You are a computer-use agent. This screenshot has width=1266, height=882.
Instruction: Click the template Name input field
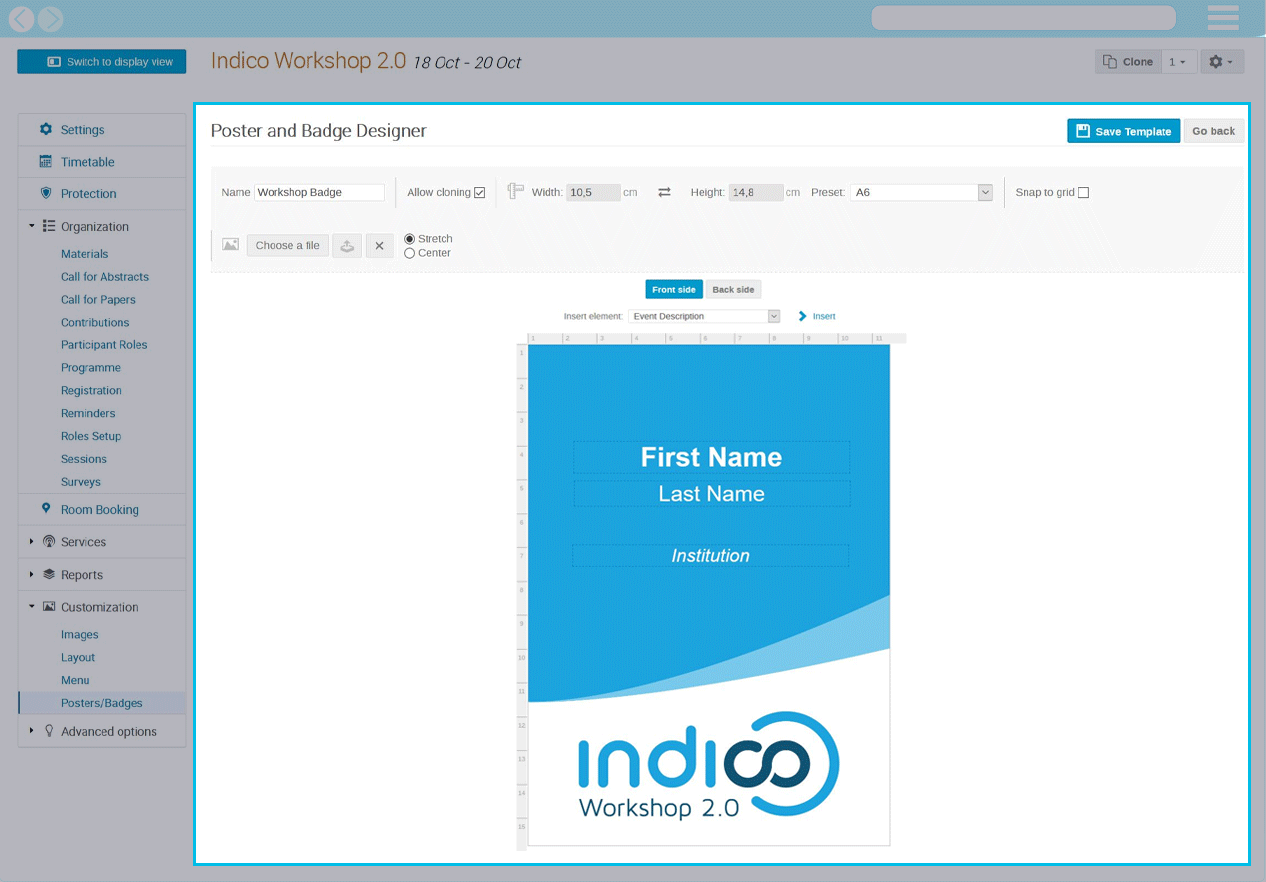319,192
